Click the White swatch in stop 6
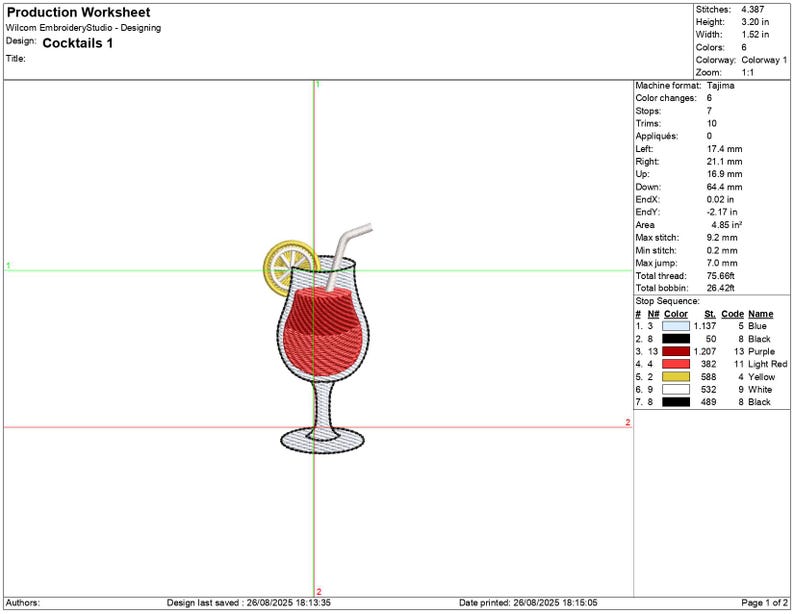This screenshot has height=614, width=794. pyautogui.click(x=676, y=389)
